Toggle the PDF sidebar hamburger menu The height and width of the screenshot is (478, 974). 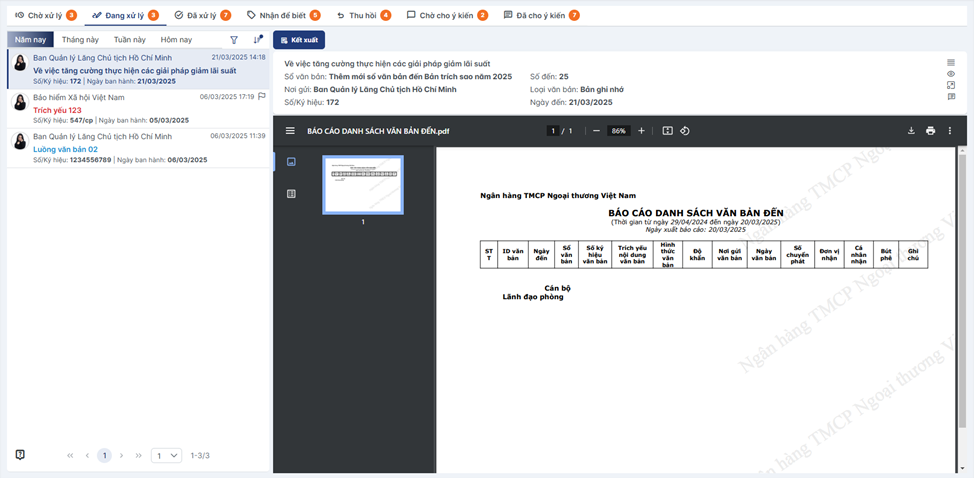coord(290,131)
